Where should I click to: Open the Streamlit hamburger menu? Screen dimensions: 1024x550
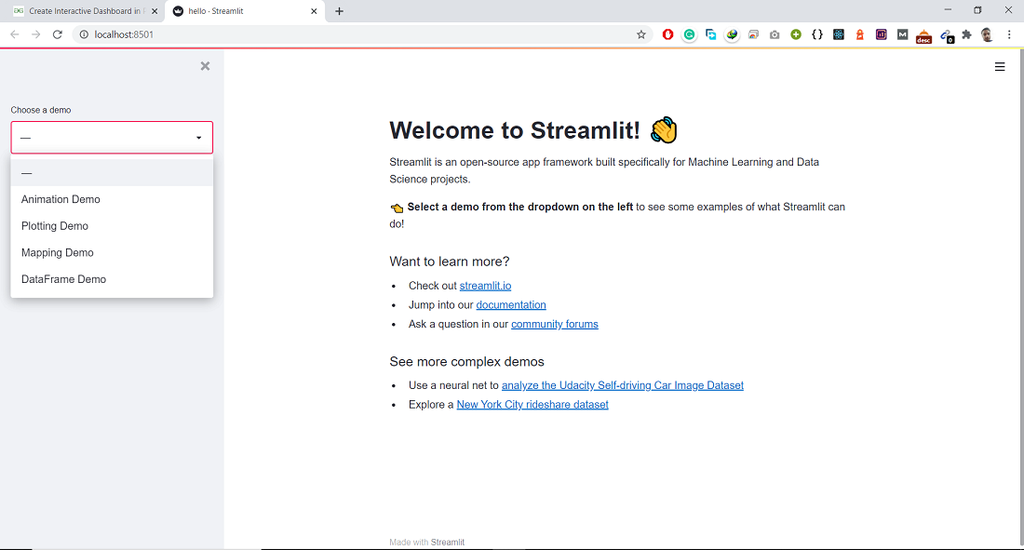(999, 67)
